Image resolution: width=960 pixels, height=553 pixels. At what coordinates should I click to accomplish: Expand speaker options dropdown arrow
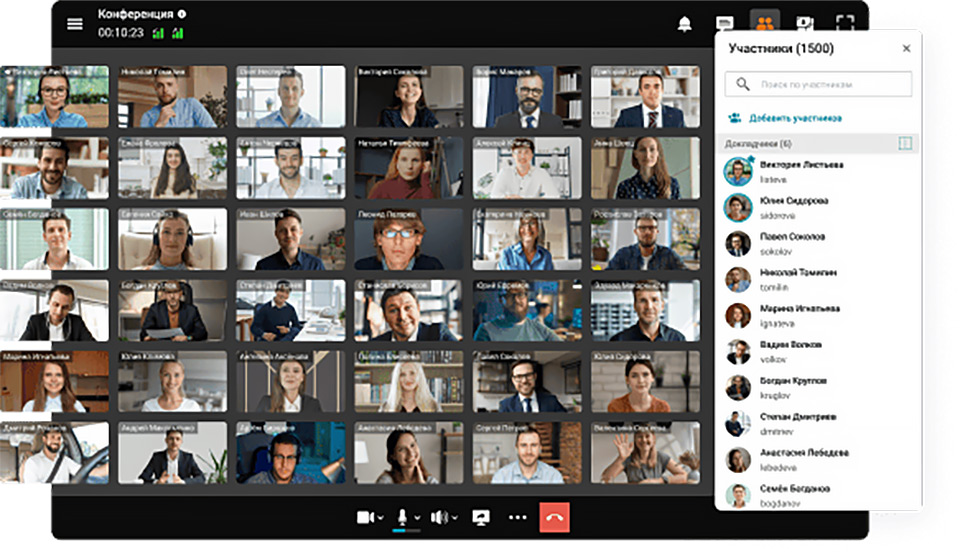tap(455, 518)
